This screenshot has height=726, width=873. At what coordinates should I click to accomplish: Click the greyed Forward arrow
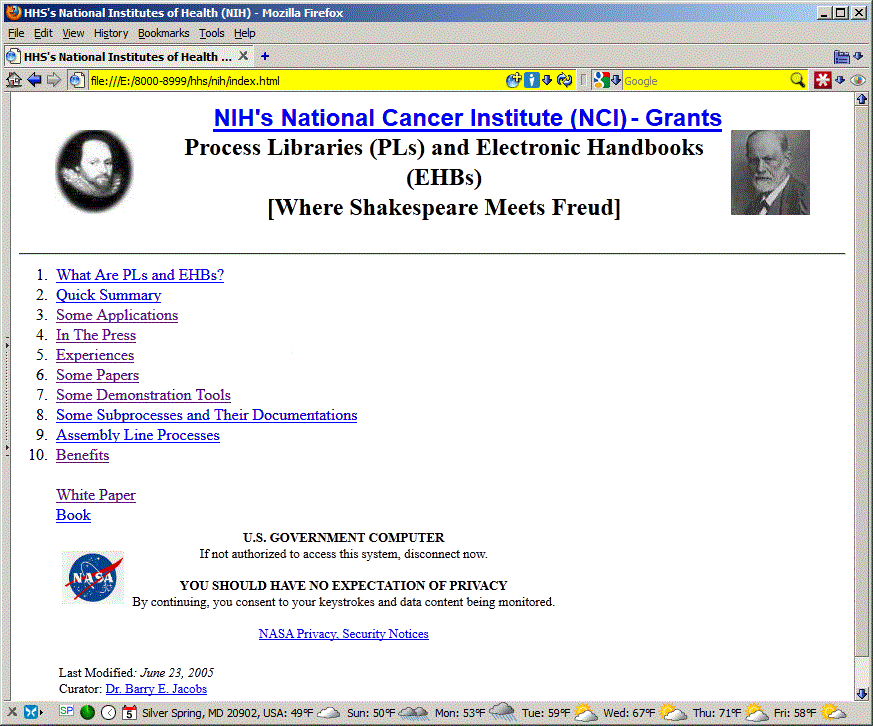(x=54, y=80)
